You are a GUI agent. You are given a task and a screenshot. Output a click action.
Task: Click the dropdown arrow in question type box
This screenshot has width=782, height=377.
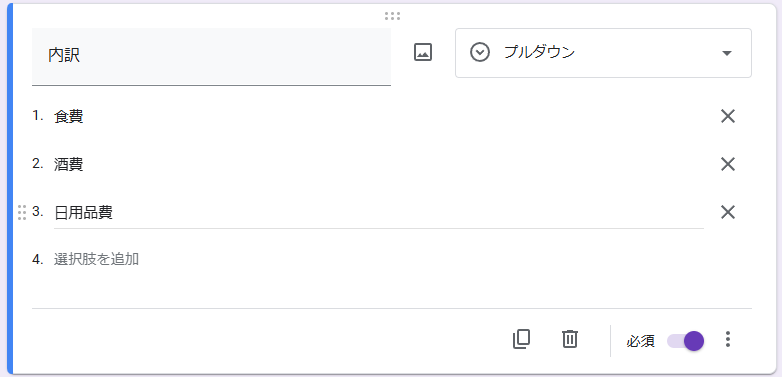pyautogui.click(x=727, y=53)
